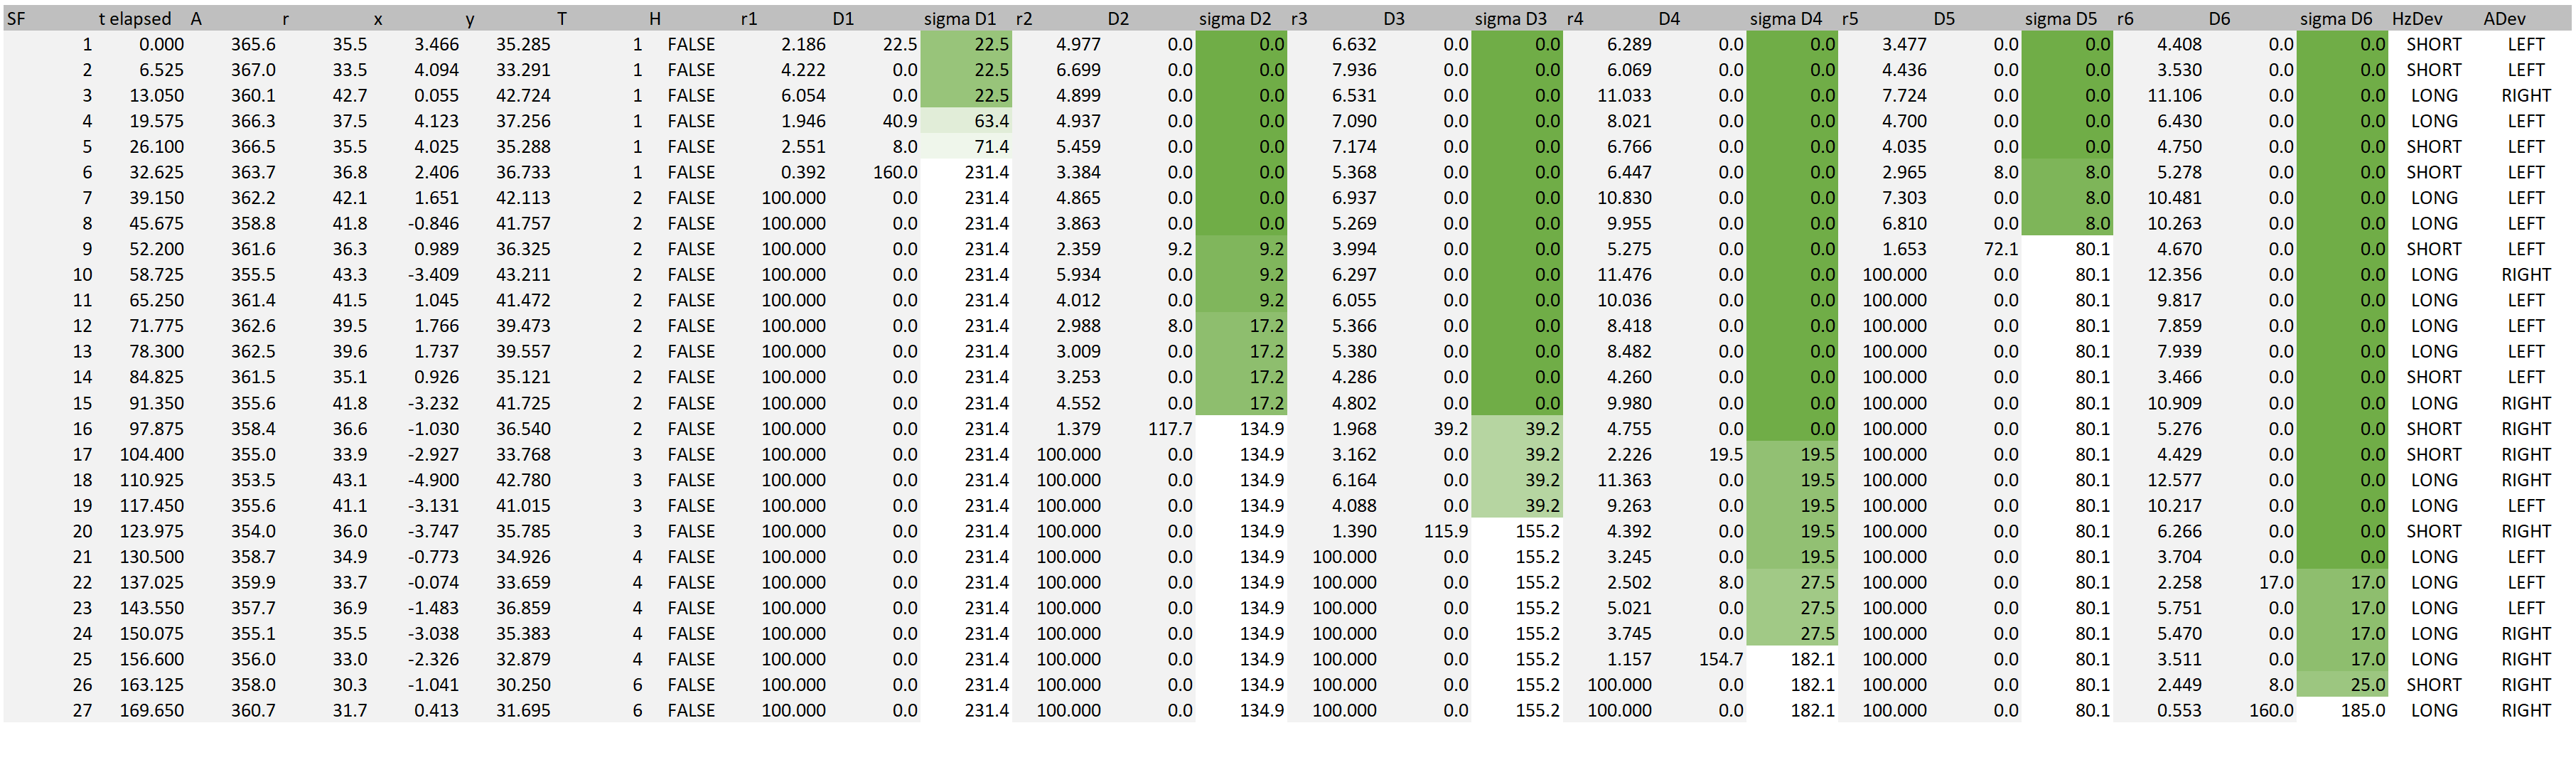Select the cell containing 0.000
2576x782 pixels.
coord(161,45)
